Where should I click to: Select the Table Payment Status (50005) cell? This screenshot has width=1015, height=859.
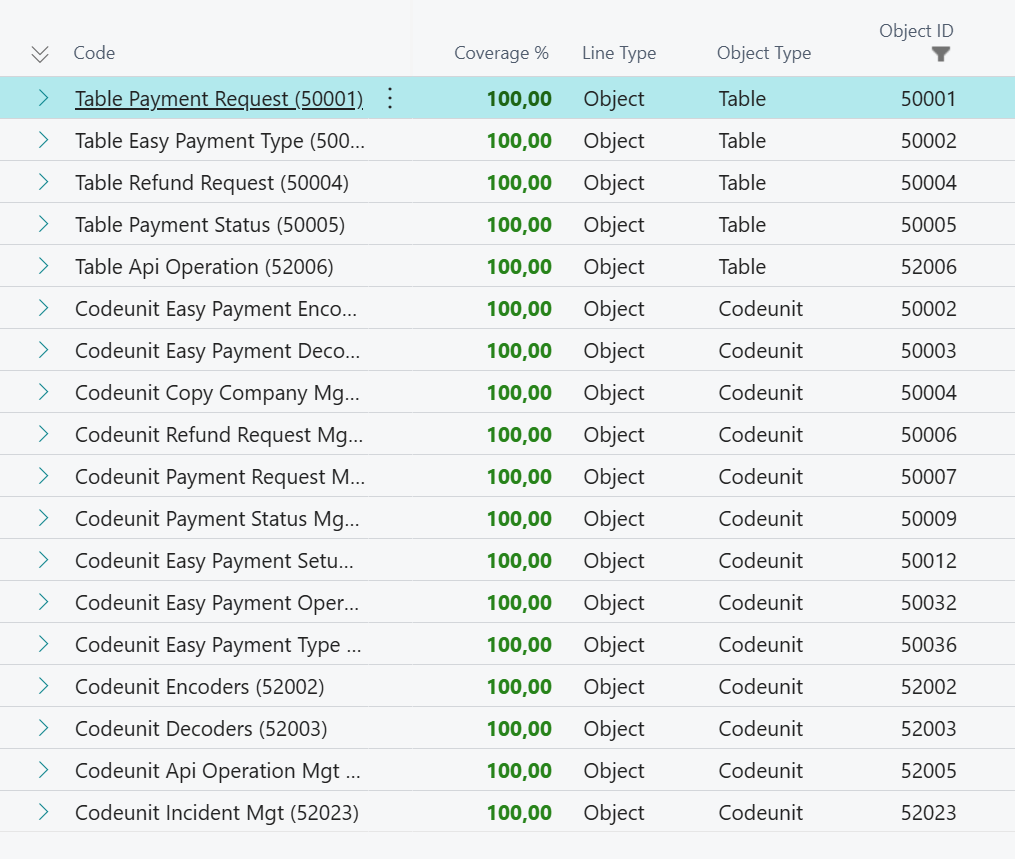coord(210,225)
